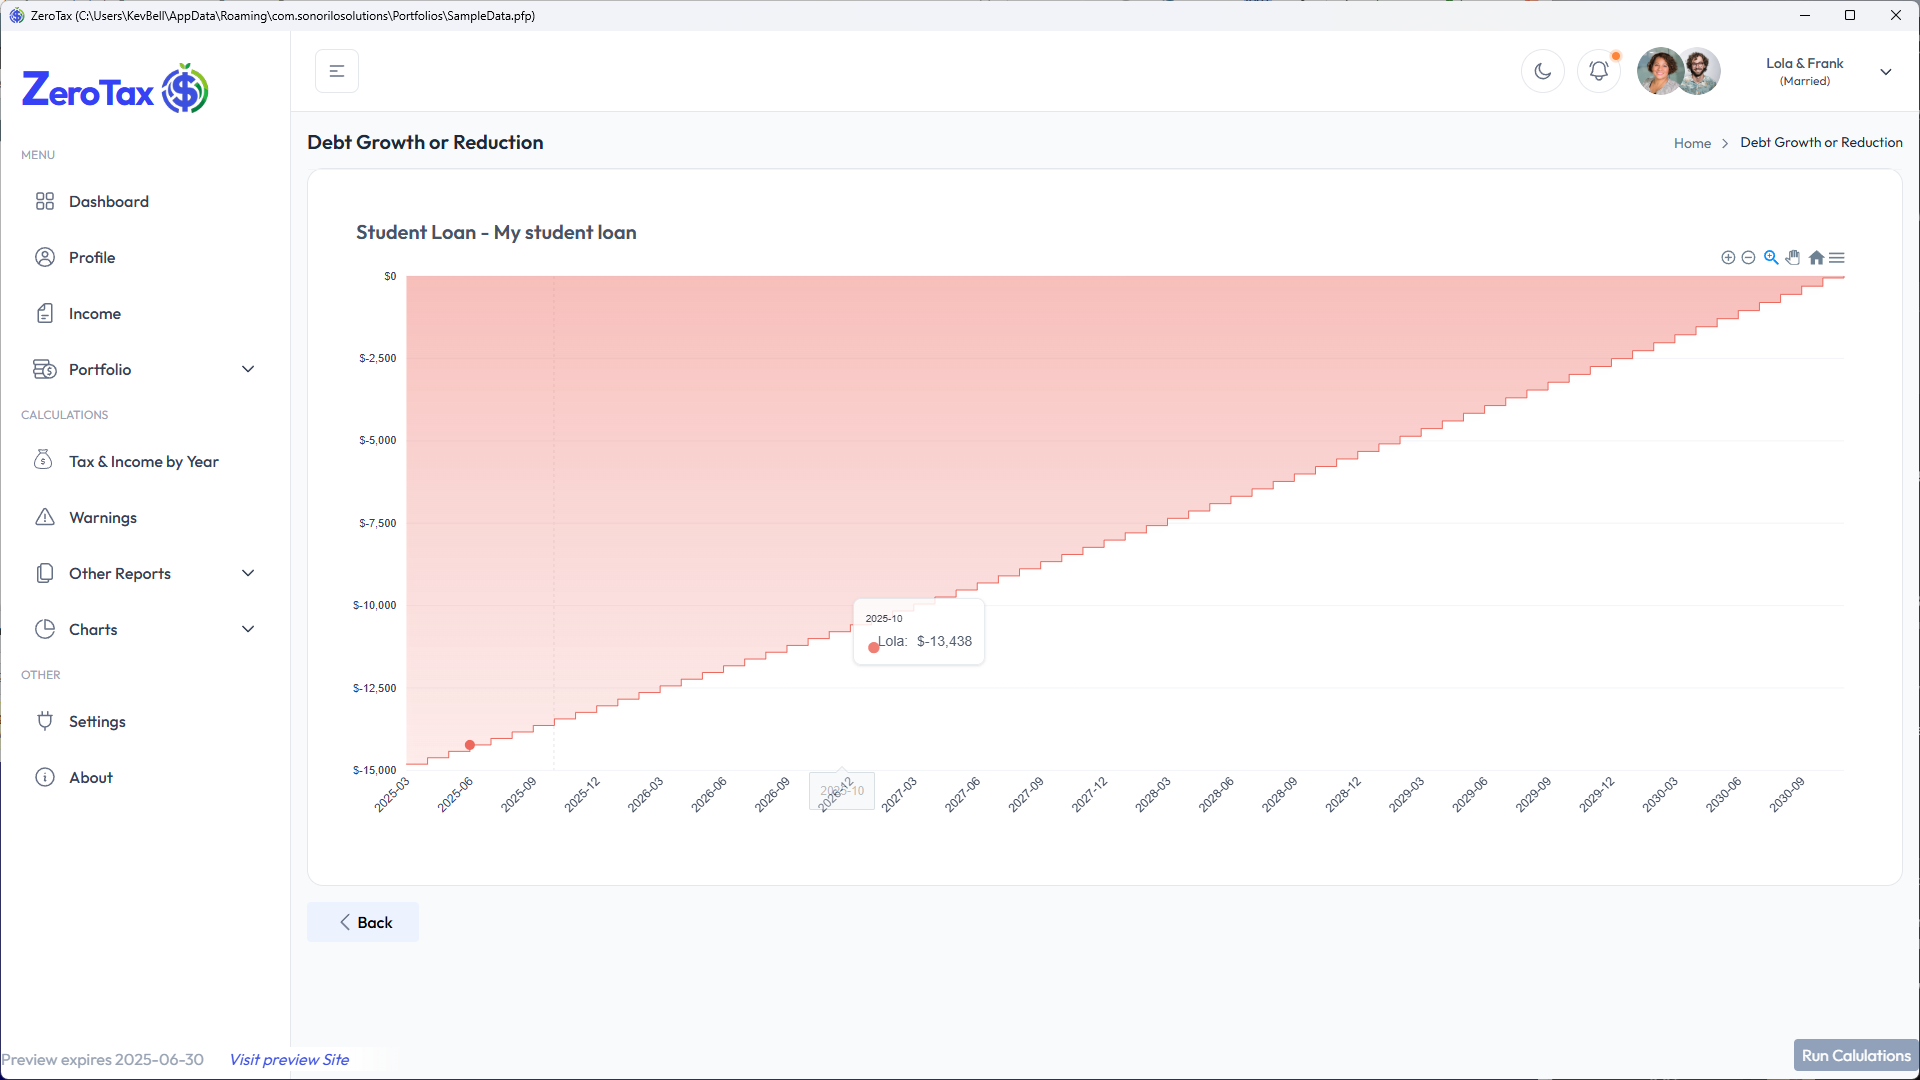Navigate to the Dashboard menu item
Viewport: 1920px width, 1080px height.
(x=108, y=201)
